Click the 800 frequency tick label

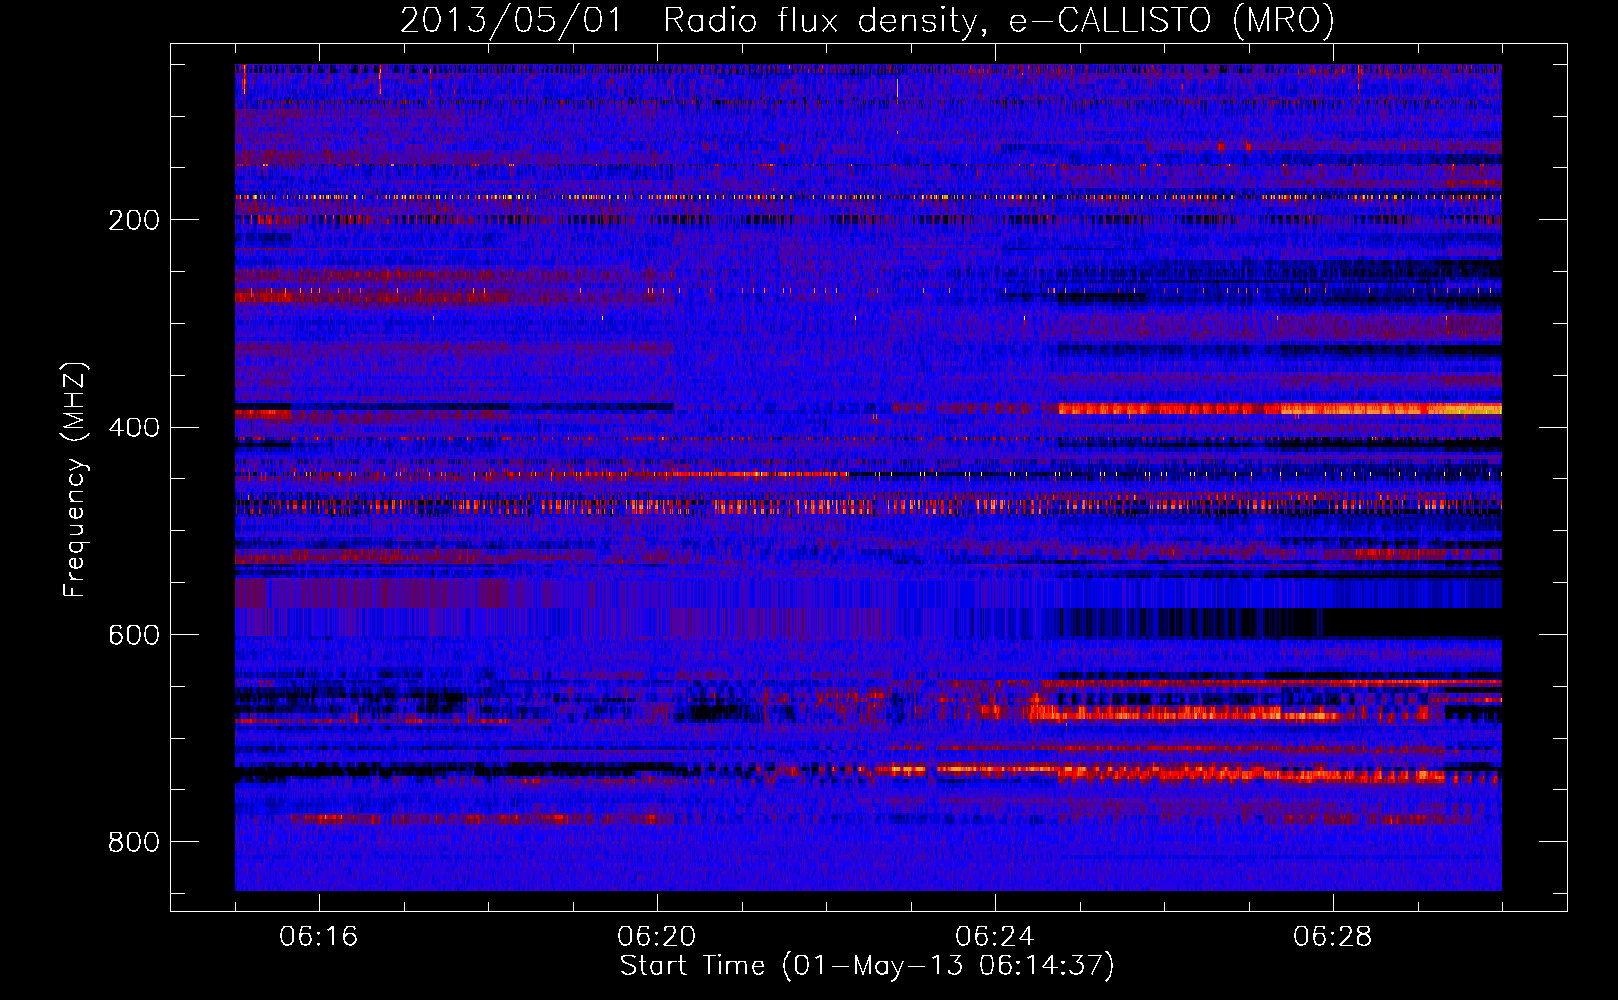(134, 842)
